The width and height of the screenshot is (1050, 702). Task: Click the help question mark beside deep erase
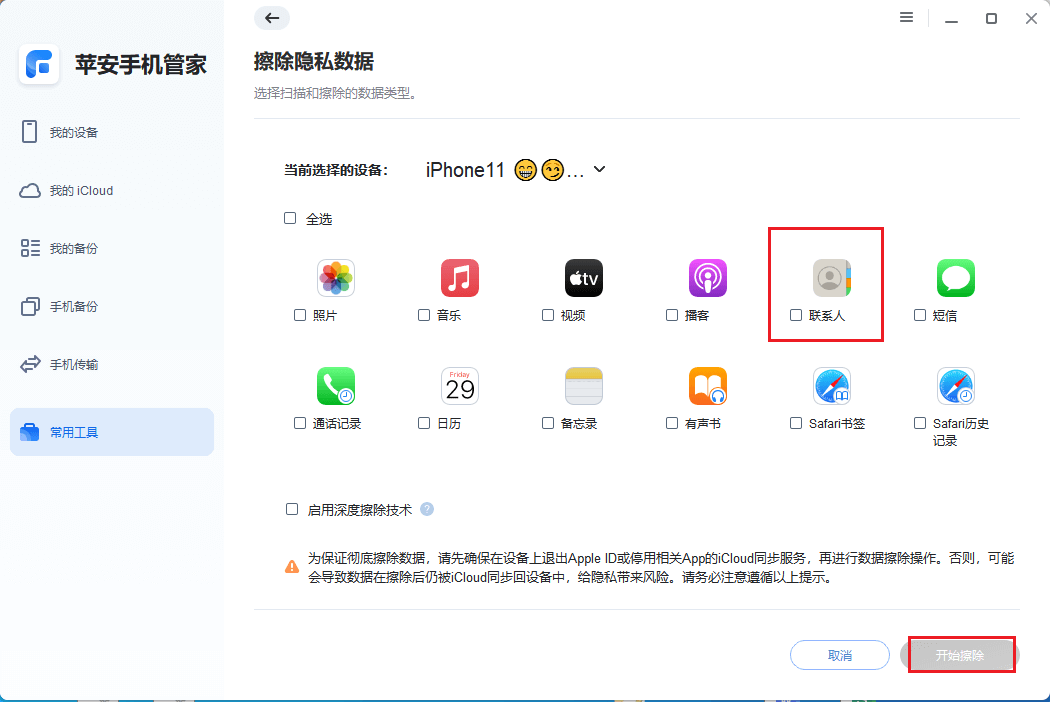[x=427, y=510]
